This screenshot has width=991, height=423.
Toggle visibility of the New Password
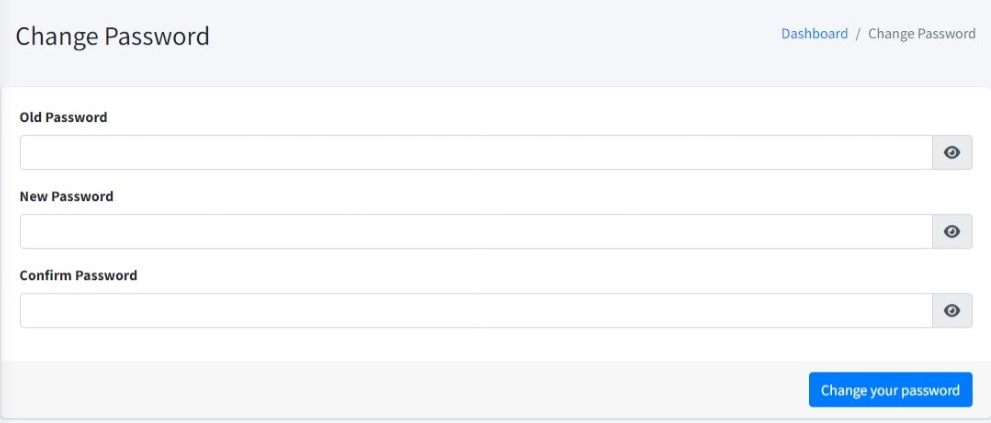(952, 232)
